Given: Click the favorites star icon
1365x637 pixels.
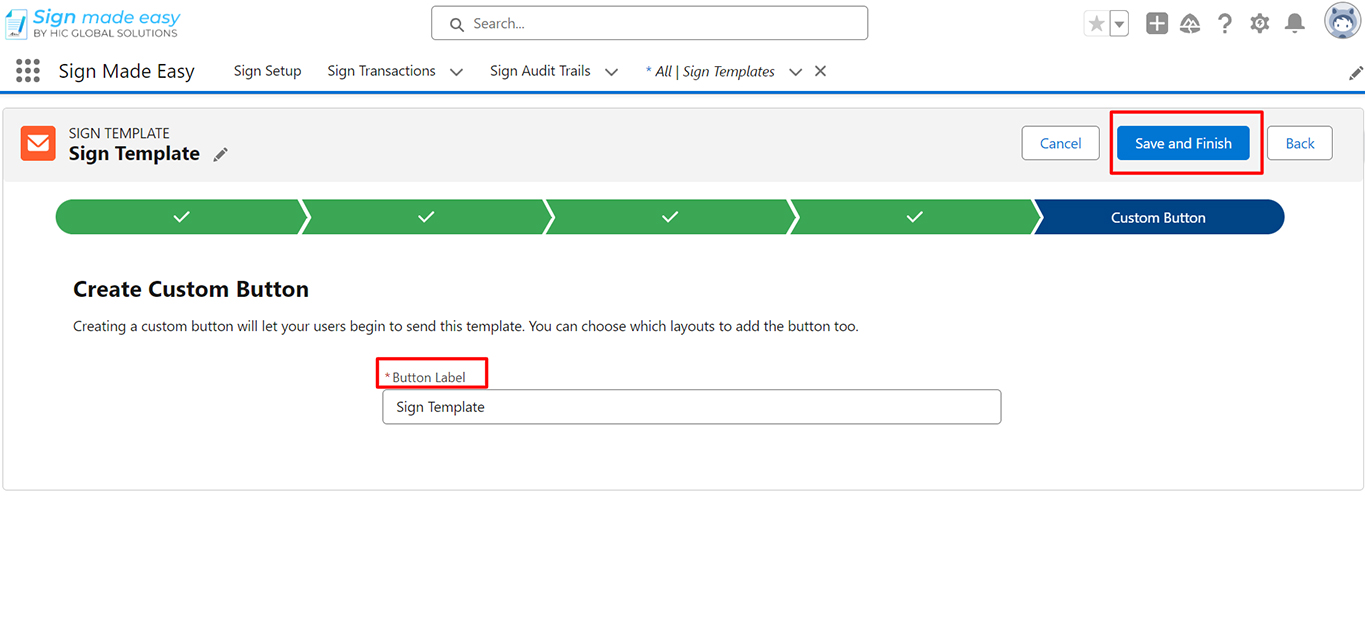Looking at the screenshot, I should pyautogui.click(x=1096, y=24).
